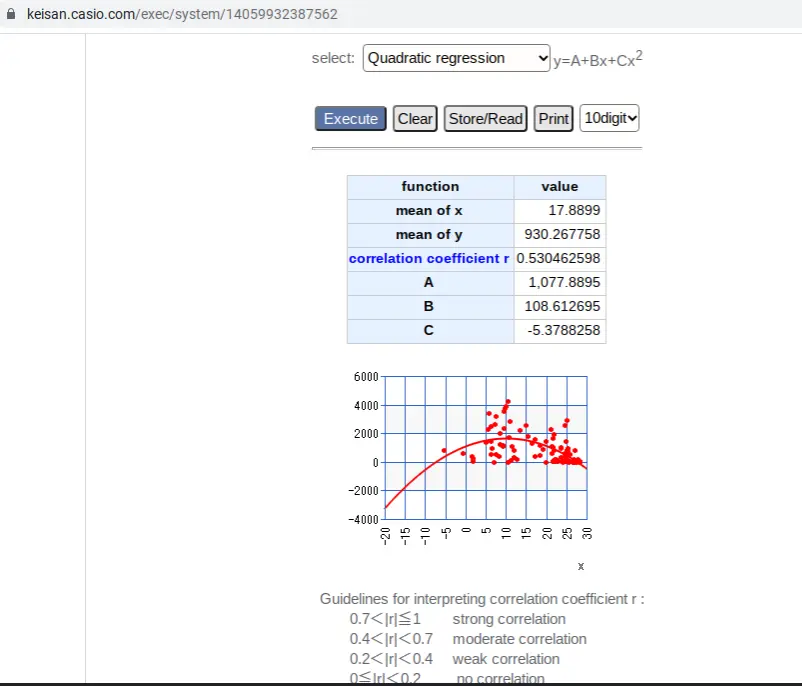Click 'moderate correlation' guideline text

click(x=519, y=639)
